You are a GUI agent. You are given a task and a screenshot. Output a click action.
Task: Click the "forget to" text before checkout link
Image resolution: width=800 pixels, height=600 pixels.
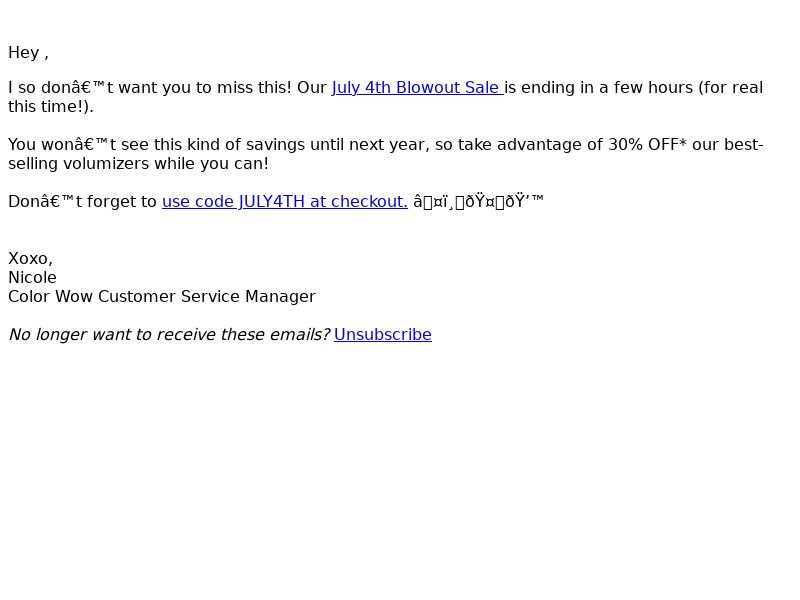tap(121, 202)
